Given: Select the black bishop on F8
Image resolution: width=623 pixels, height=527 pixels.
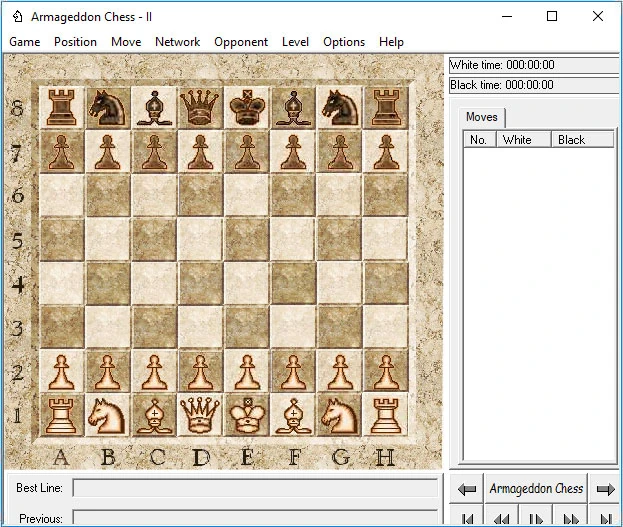Looking at the screenshot, I should [293, 107].
